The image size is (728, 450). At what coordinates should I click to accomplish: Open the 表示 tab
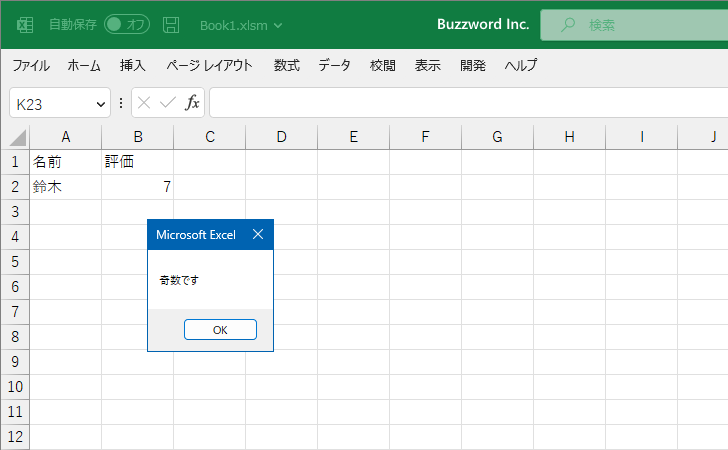[428, 65]
